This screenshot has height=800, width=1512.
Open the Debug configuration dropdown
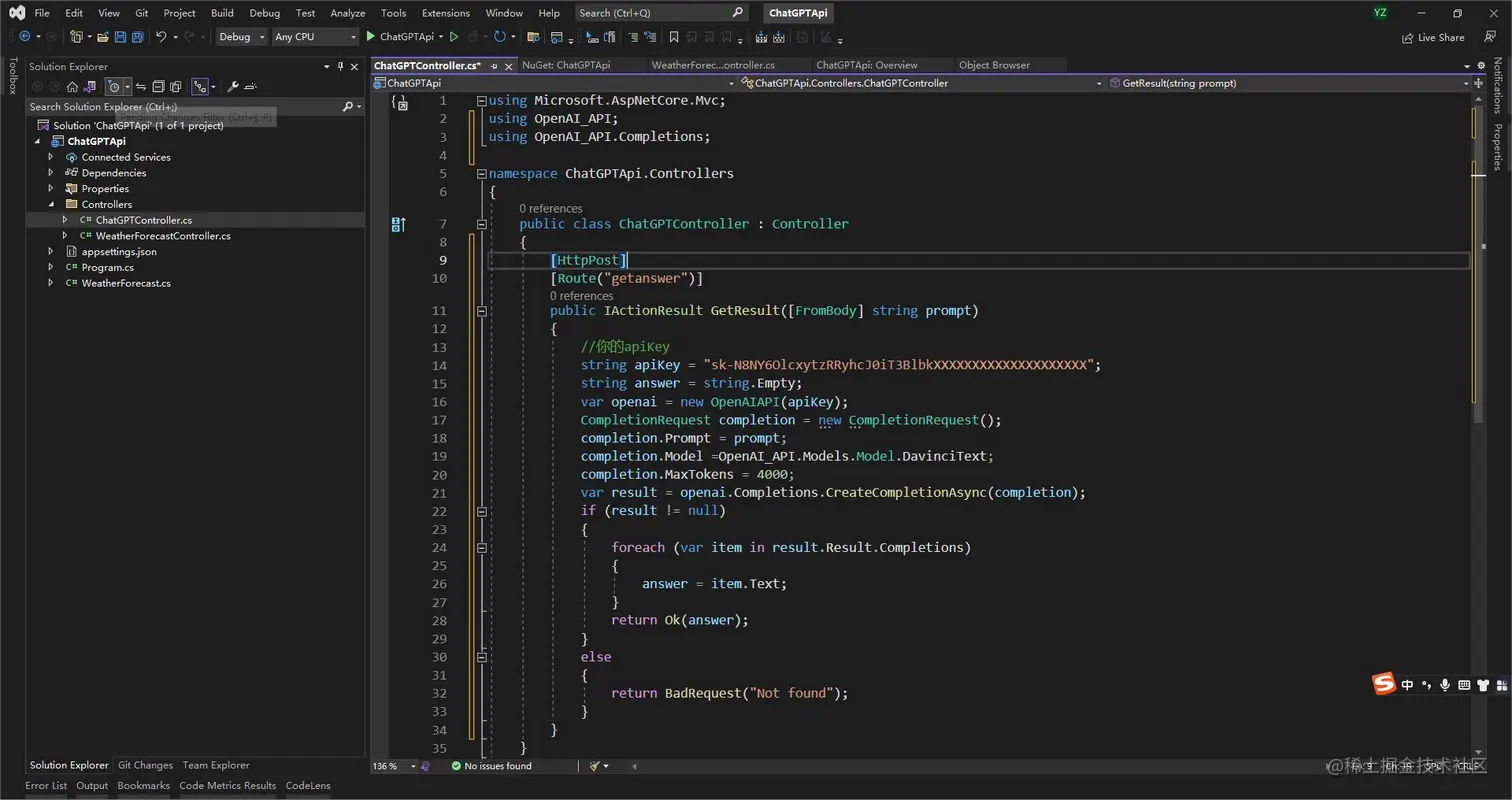[x=242, y=37]
